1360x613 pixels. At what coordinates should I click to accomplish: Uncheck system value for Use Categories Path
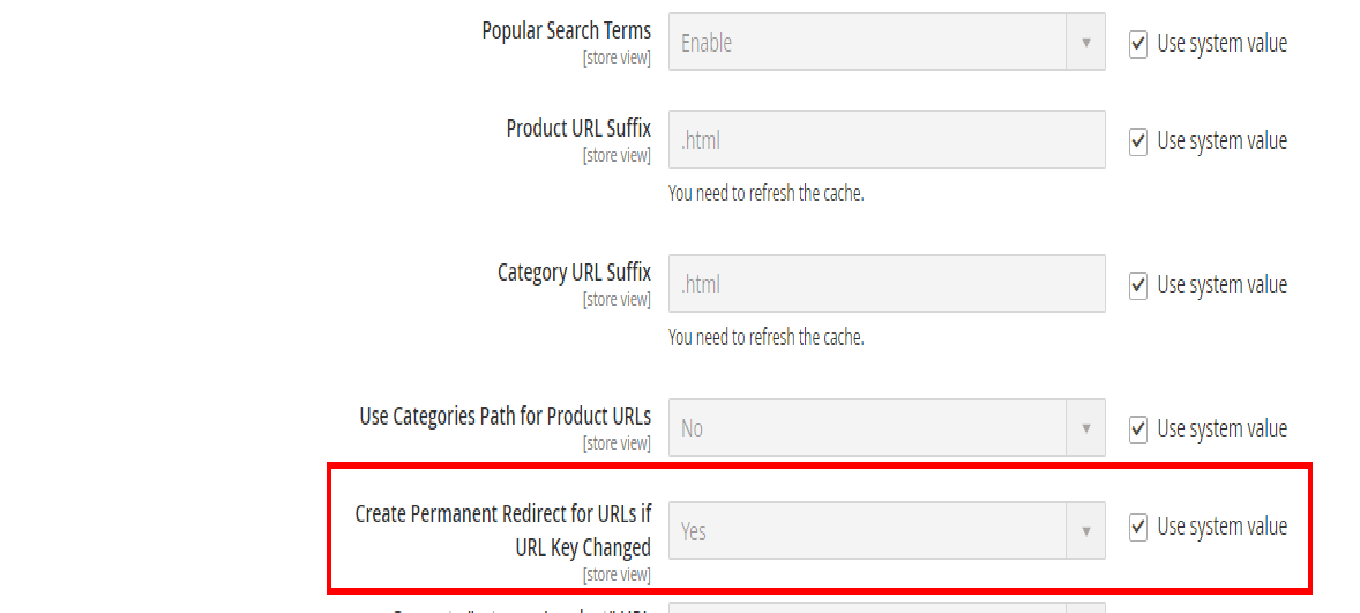pyautogui.click(x=1138, y=429)
